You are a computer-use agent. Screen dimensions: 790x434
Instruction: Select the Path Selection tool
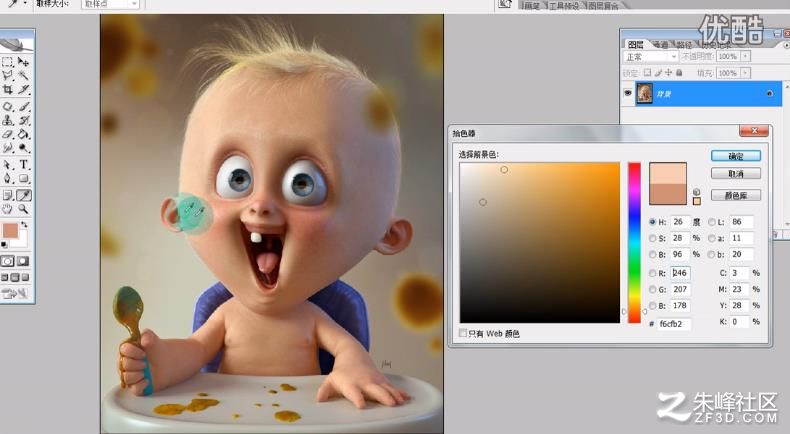[x=8, y=165]
